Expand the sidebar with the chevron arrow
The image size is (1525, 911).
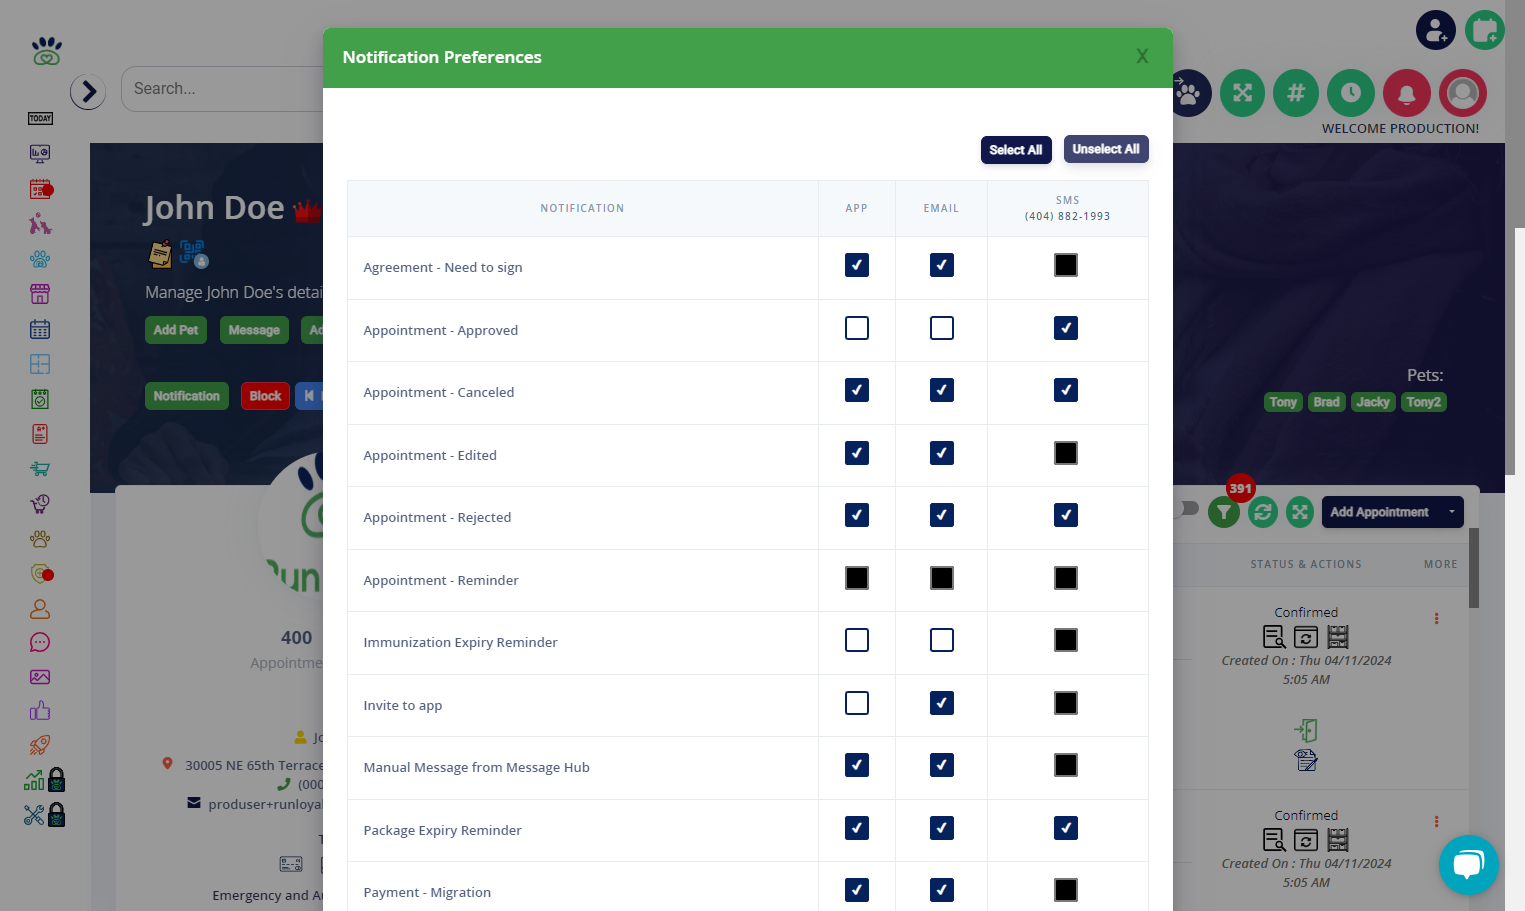88,92
